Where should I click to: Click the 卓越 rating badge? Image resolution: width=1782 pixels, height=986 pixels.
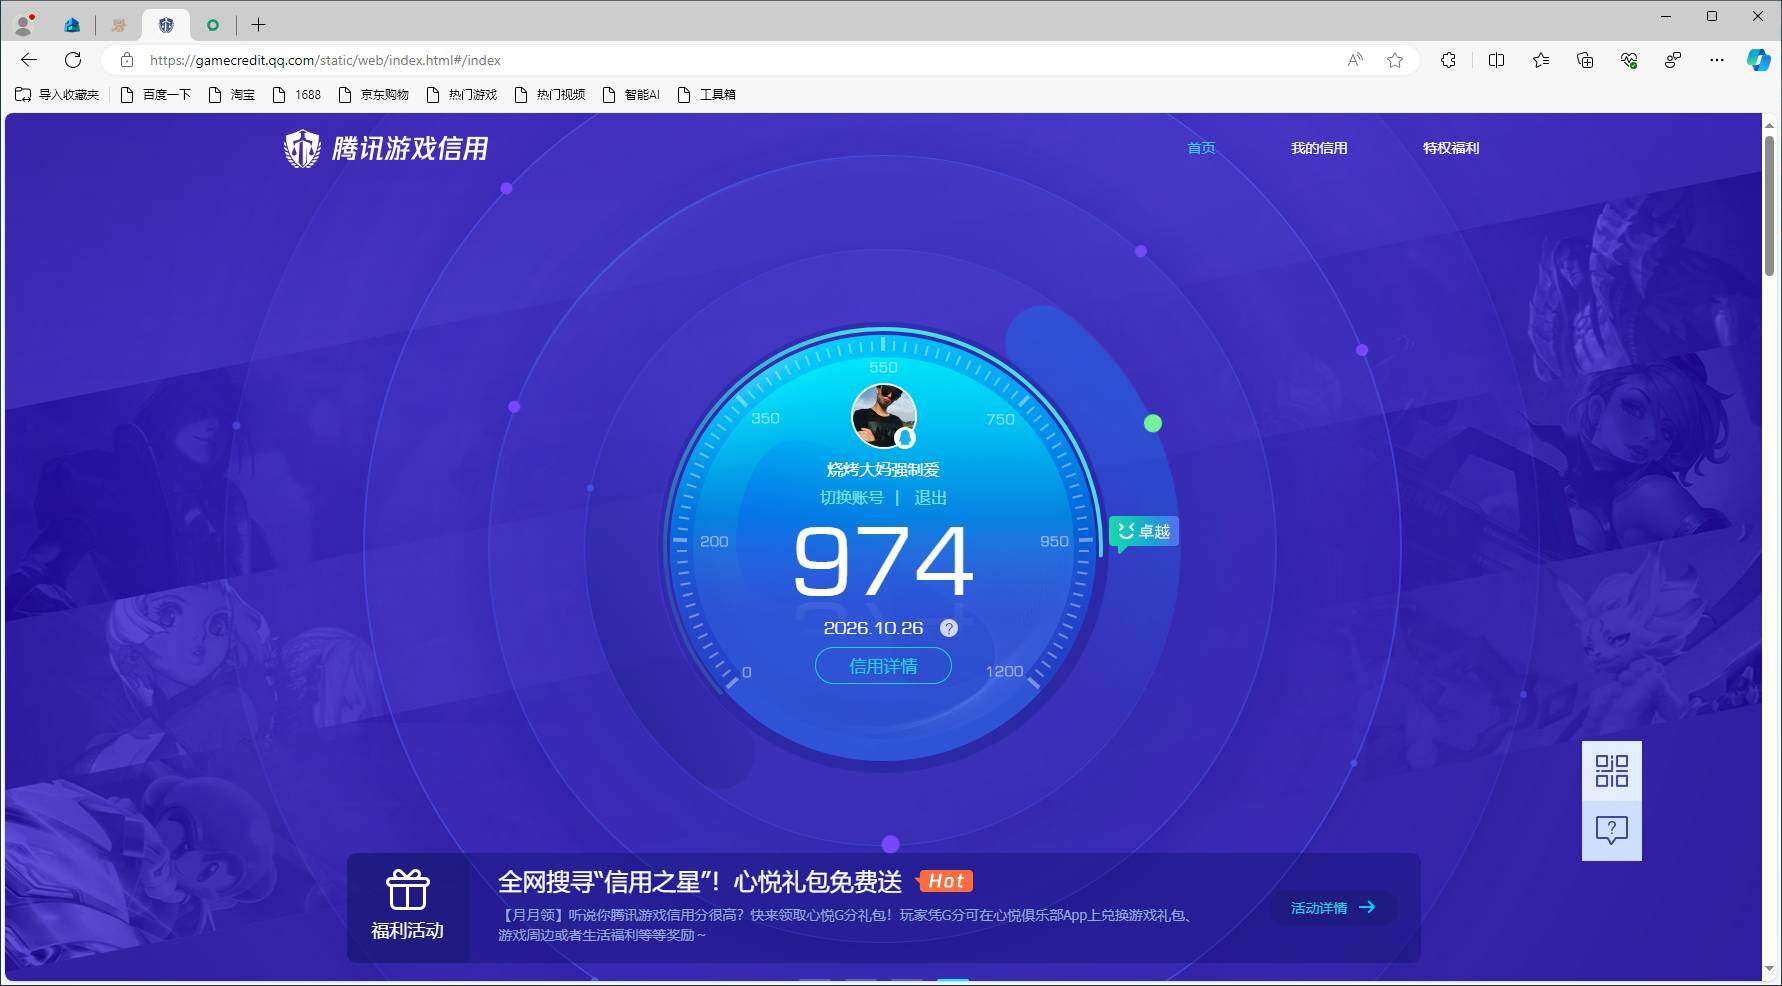1144,531
